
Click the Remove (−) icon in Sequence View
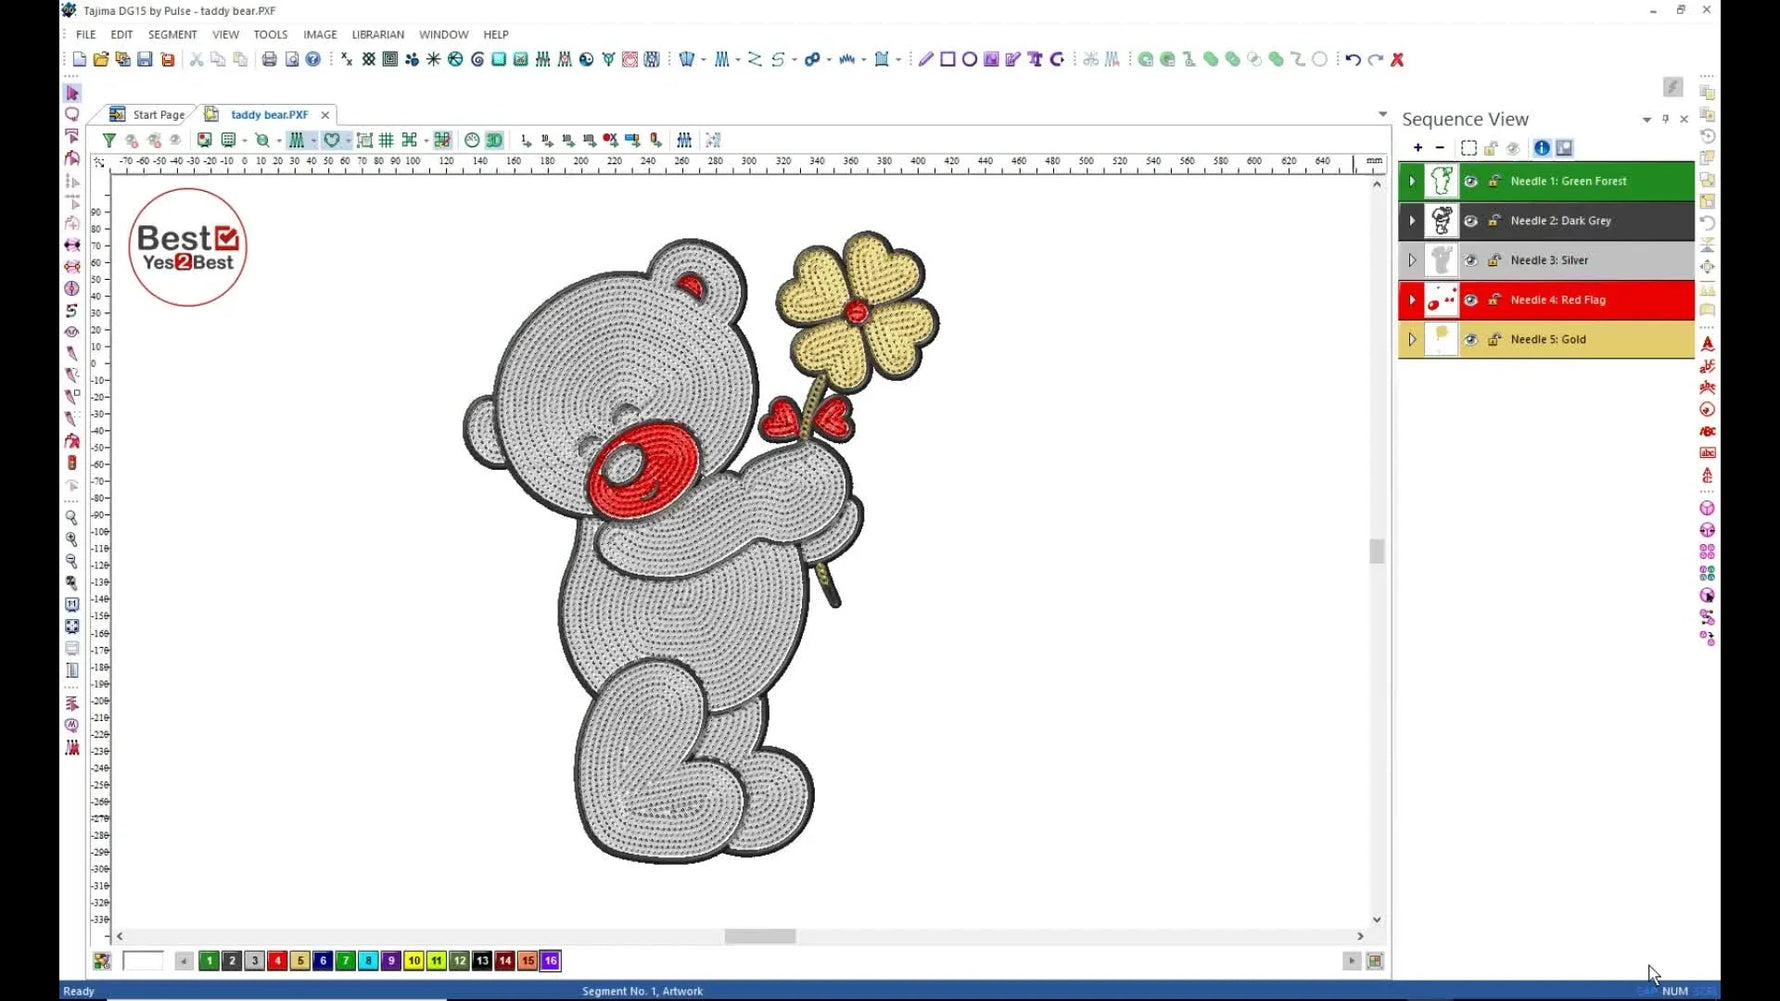(1440, 148)
